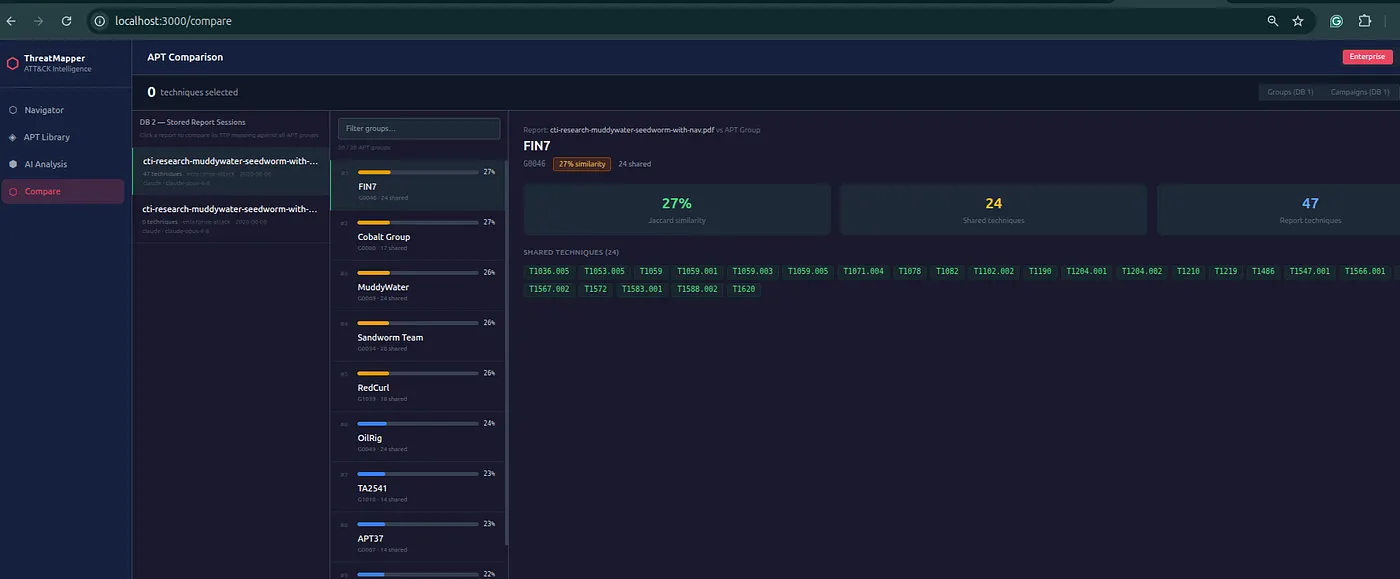This screenshot has height=579, width=1400.
Task: Click technique tag T1102.002
Action: [x=994, y=271]
